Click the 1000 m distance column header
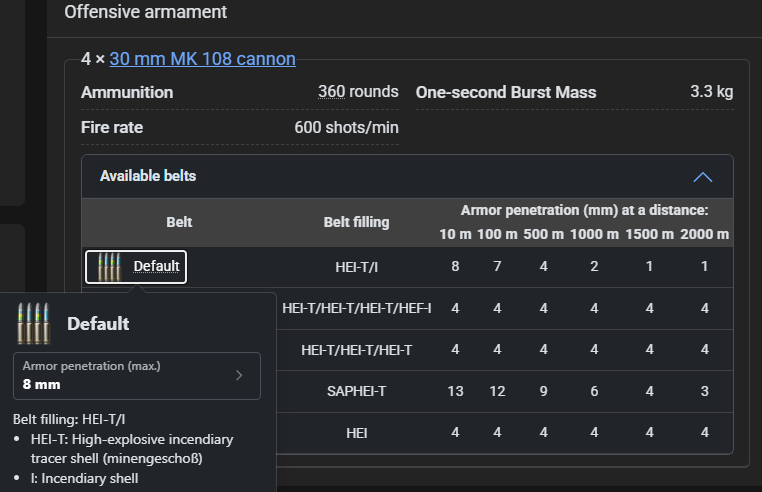This screenshot has height=492, width=762. pyautogui.click(x=594, y=234)
